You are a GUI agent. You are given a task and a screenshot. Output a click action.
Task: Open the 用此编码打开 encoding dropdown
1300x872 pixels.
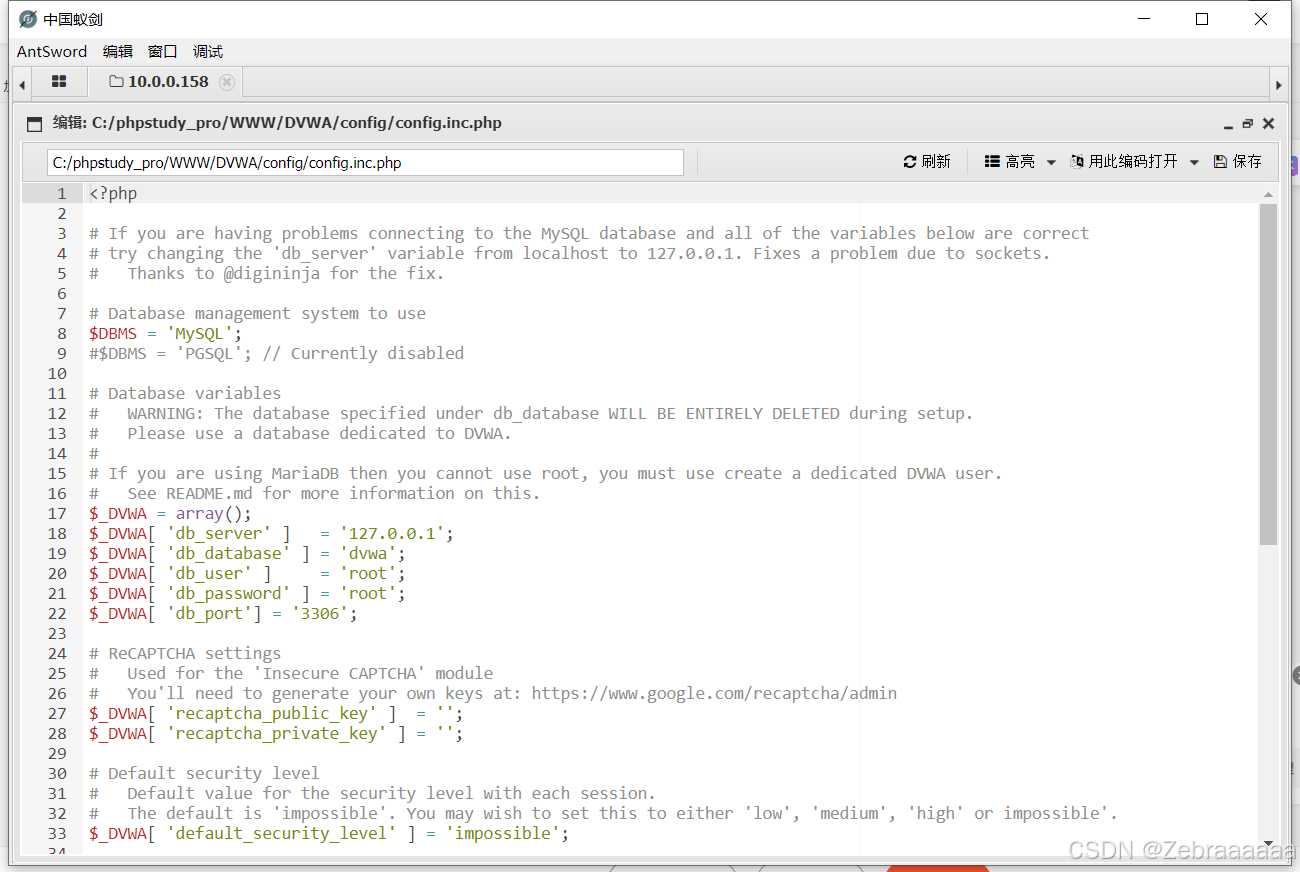[x=1134, y=162]
